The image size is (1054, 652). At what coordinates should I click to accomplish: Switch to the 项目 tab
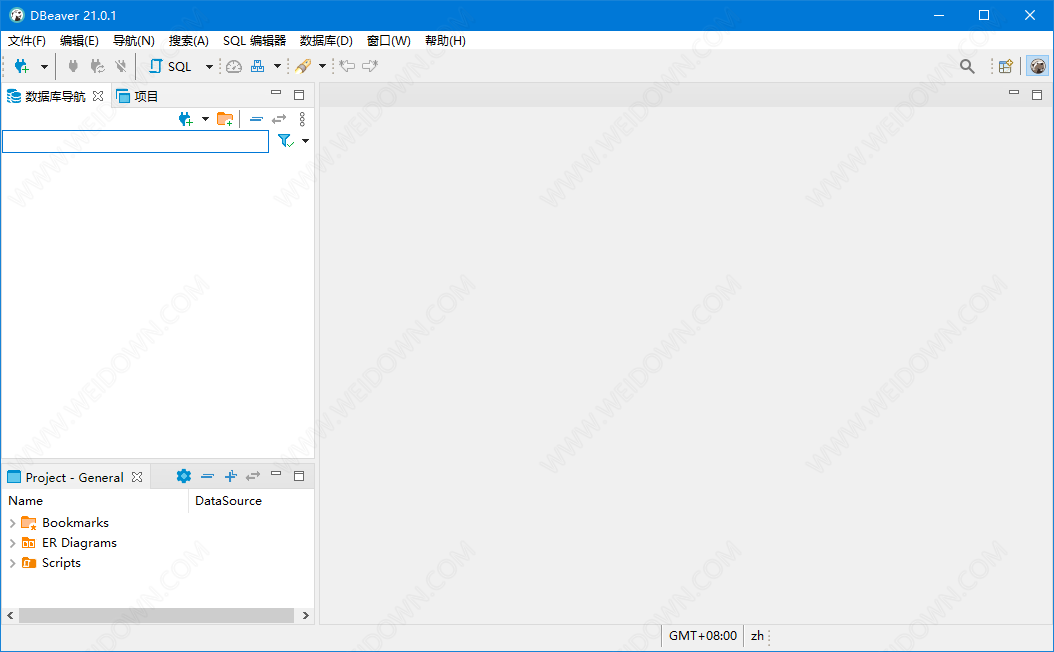coord(137,96)
